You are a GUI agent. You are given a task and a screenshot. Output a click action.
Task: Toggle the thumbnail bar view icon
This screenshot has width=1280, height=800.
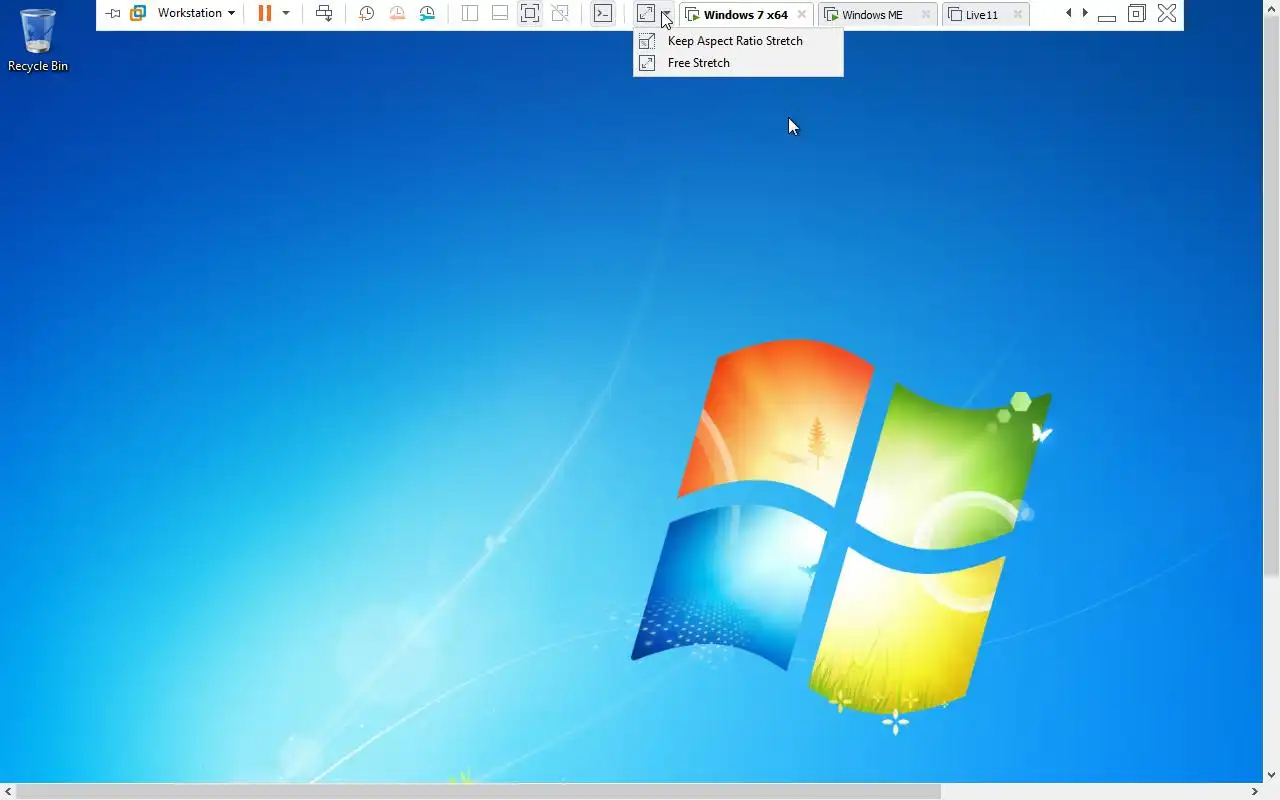[x=500, y=13]
